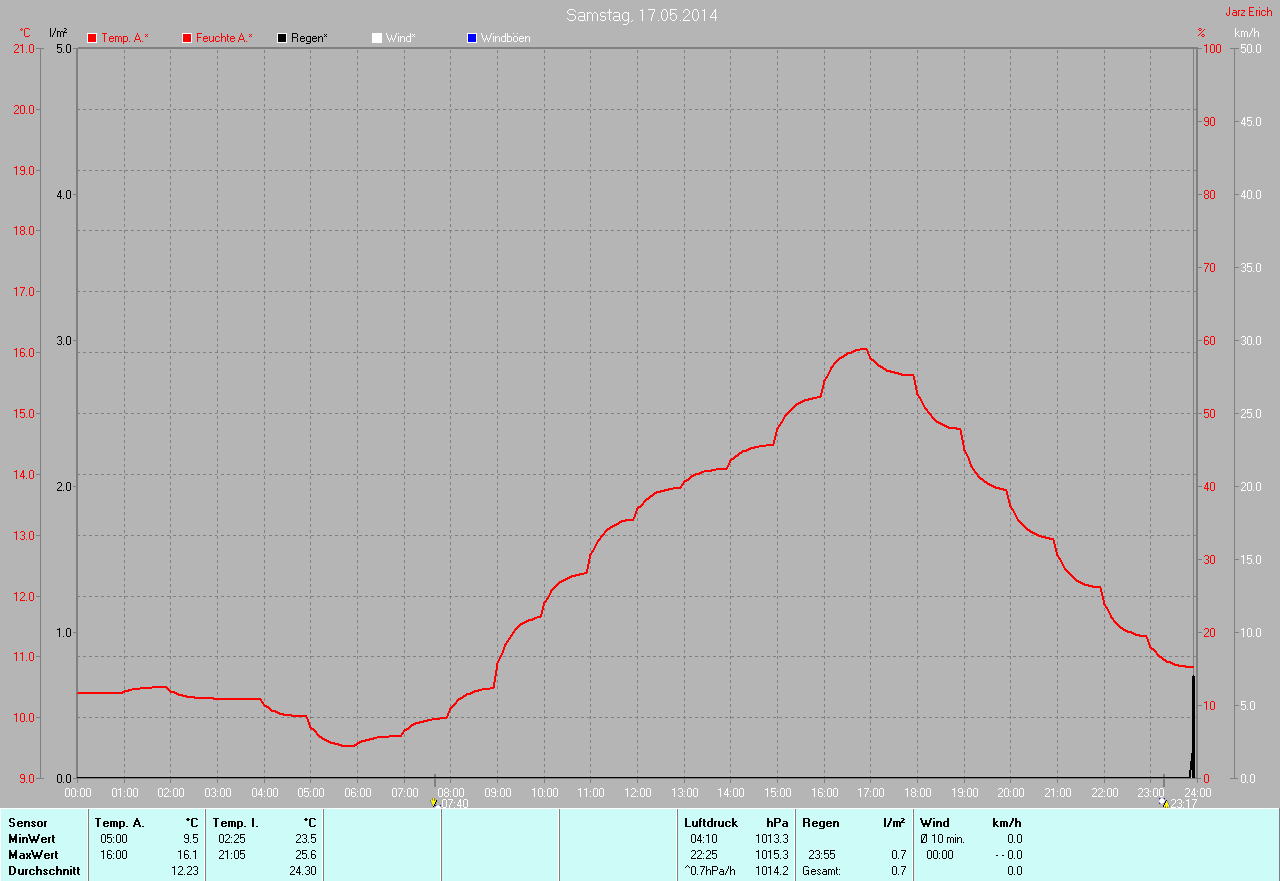Click the 'Temp. A.*' legend label

click(x=125, y=38)
